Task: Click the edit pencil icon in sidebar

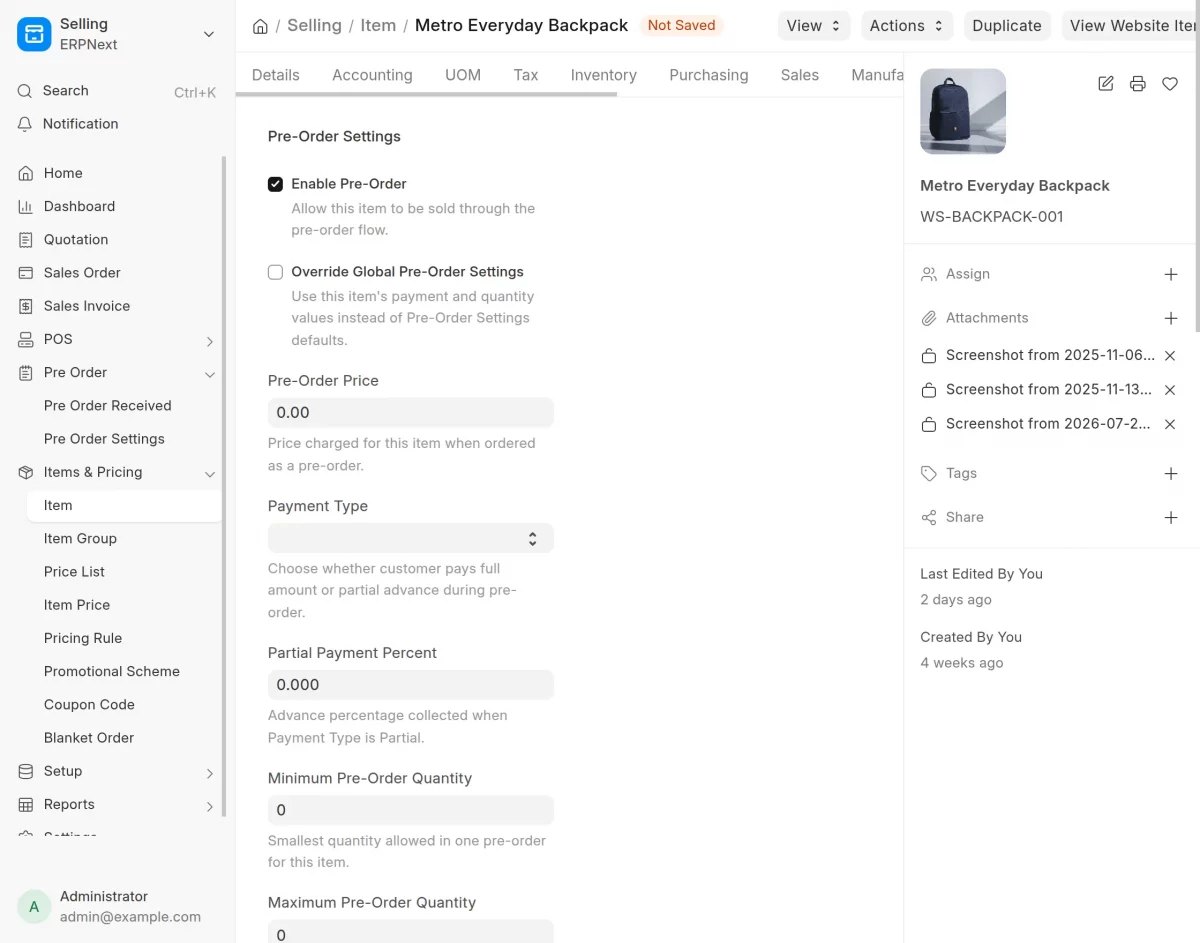Action: 1105,84
